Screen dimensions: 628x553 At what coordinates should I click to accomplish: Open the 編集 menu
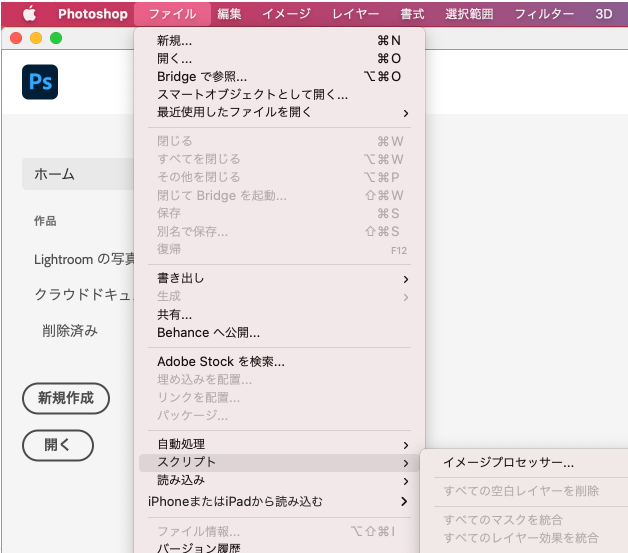pos(229,14)
